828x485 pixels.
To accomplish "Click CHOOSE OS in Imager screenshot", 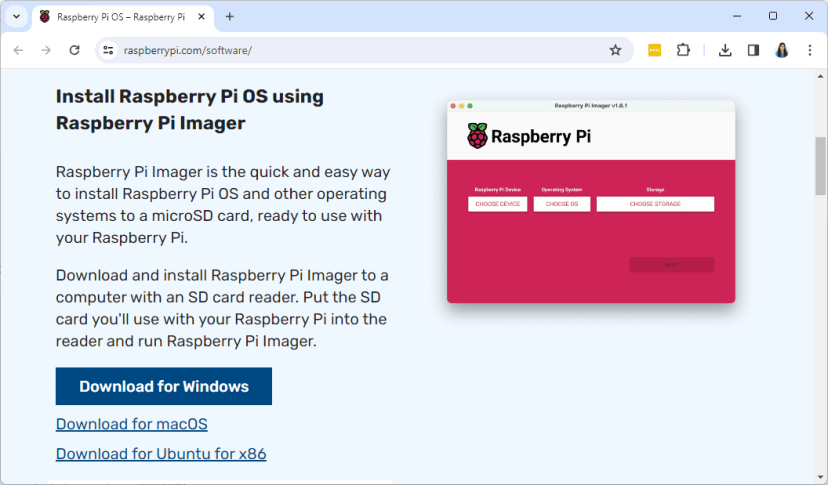I will tap(562, 204).
